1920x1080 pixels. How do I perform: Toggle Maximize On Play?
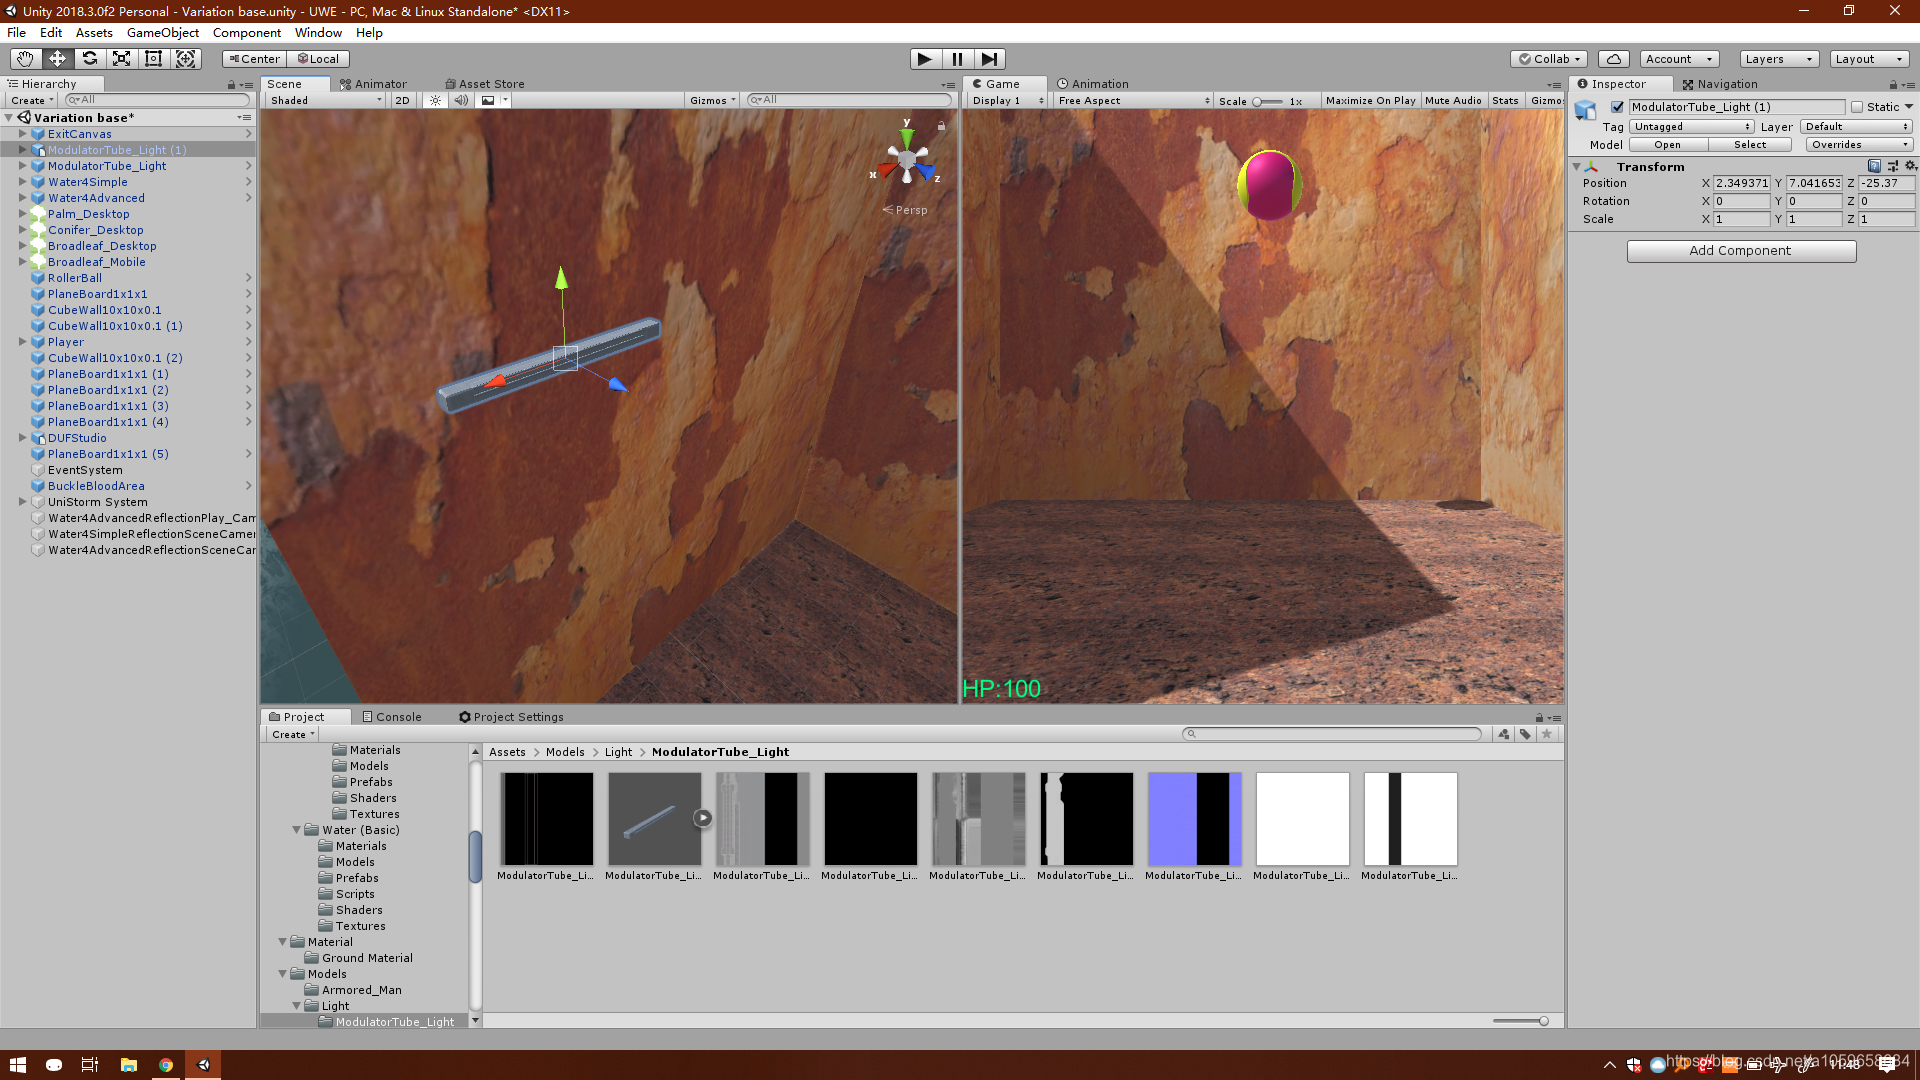tap(1370, 100)
